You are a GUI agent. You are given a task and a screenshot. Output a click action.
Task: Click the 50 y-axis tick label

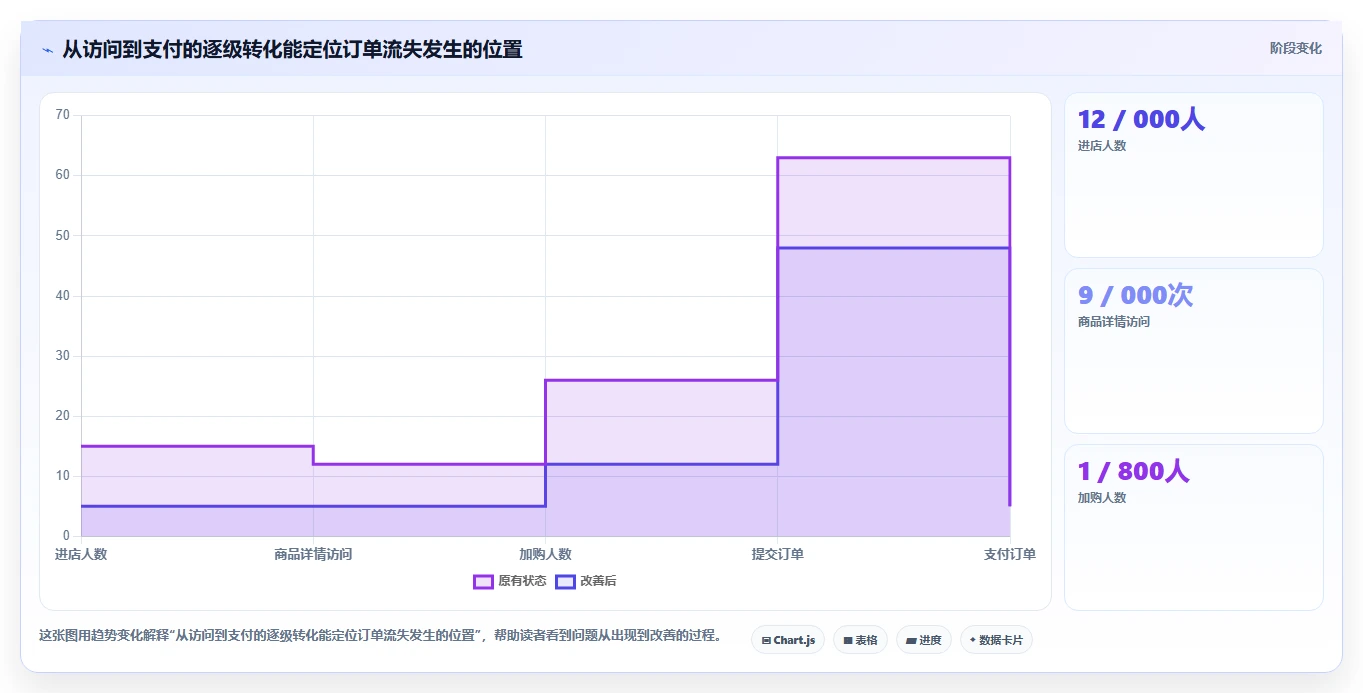tap(62, 235)
